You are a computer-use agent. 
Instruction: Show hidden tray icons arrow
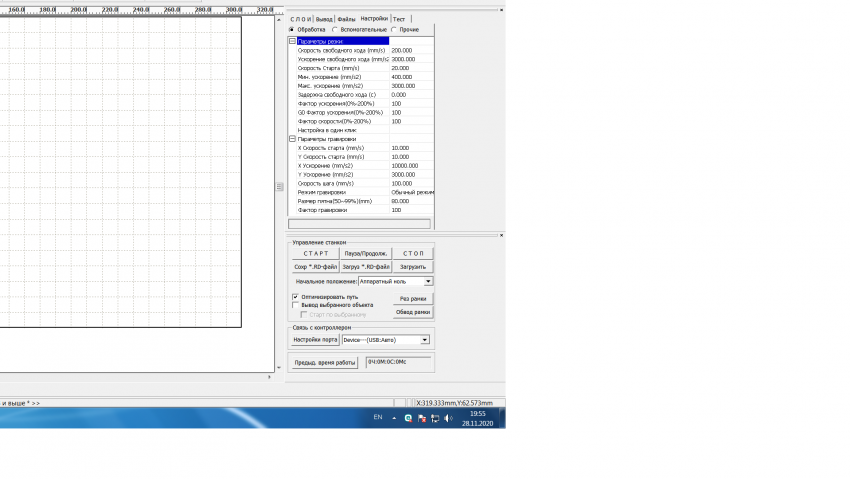click(395, 418)
